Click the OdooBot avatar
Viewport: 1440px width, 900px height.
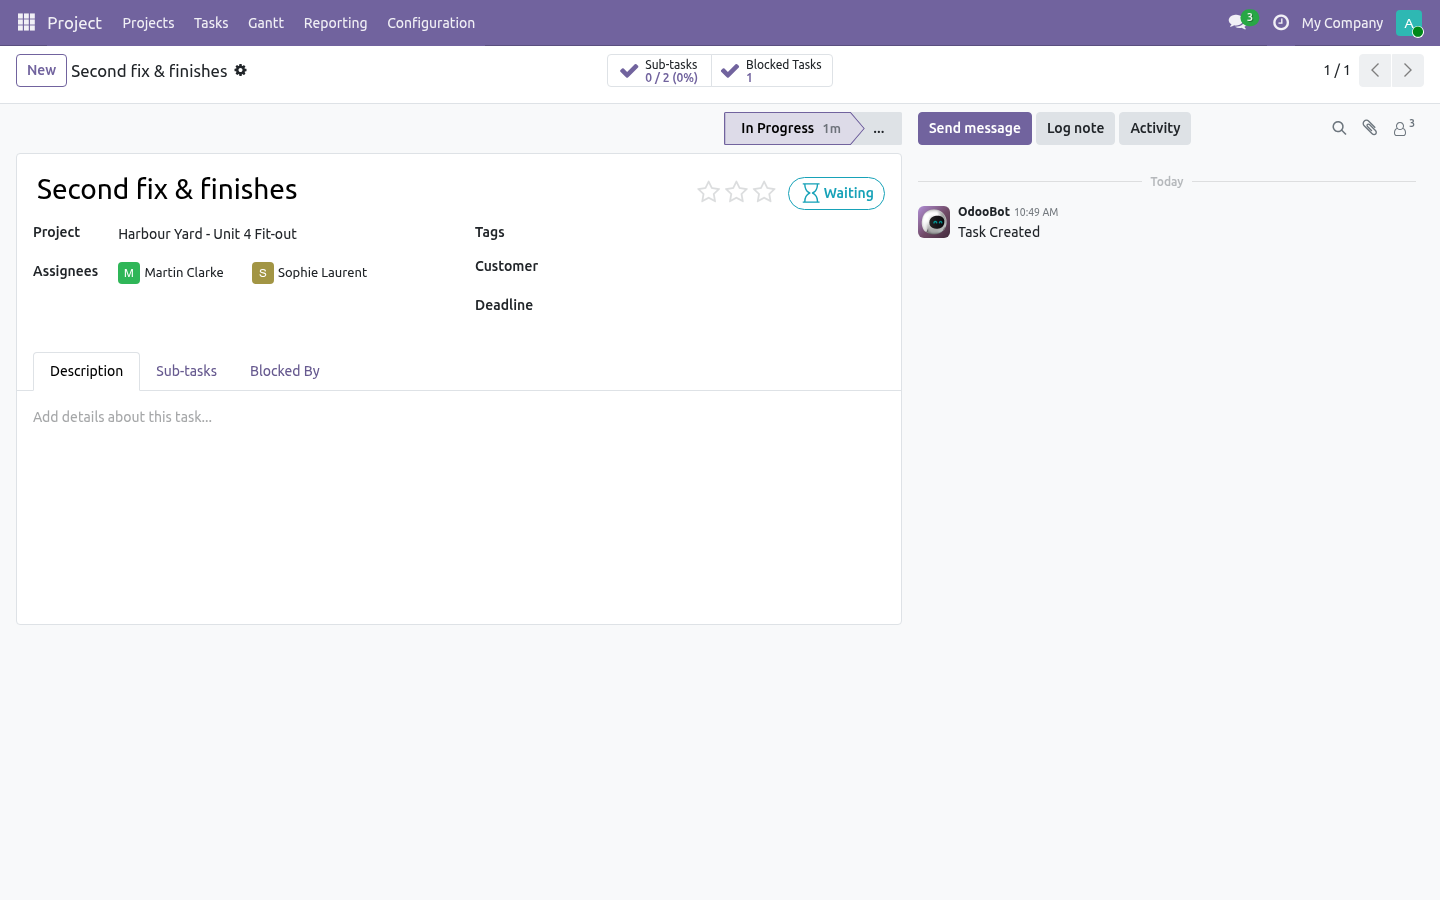[934, 222]
